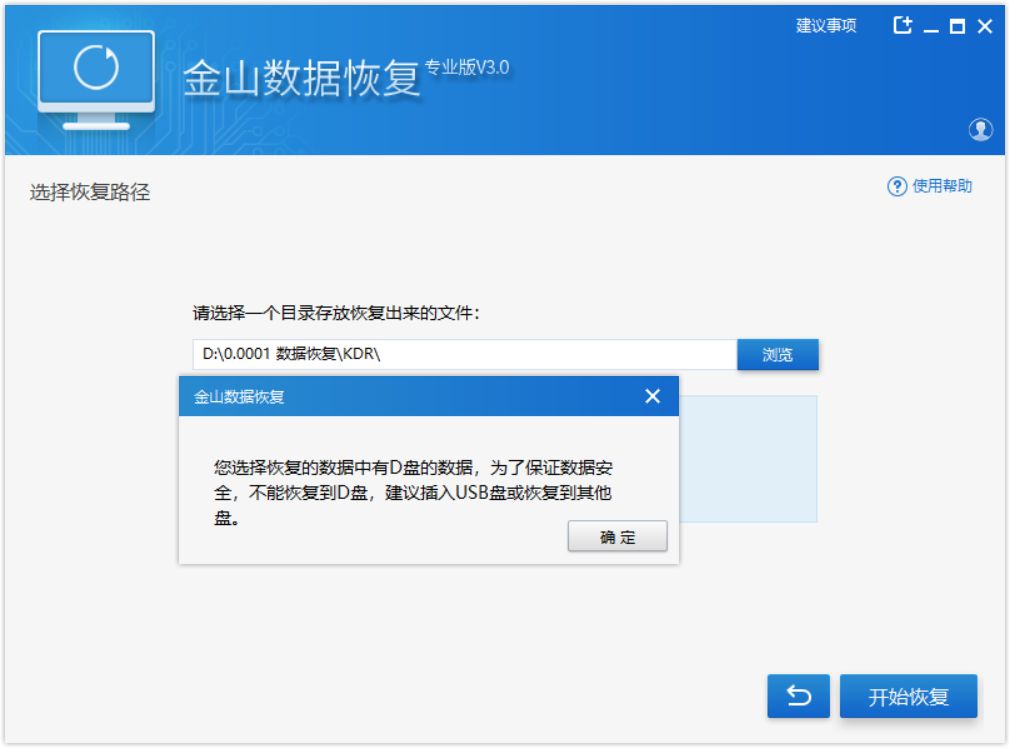Minimize the data recovery window

click(931, 28)
